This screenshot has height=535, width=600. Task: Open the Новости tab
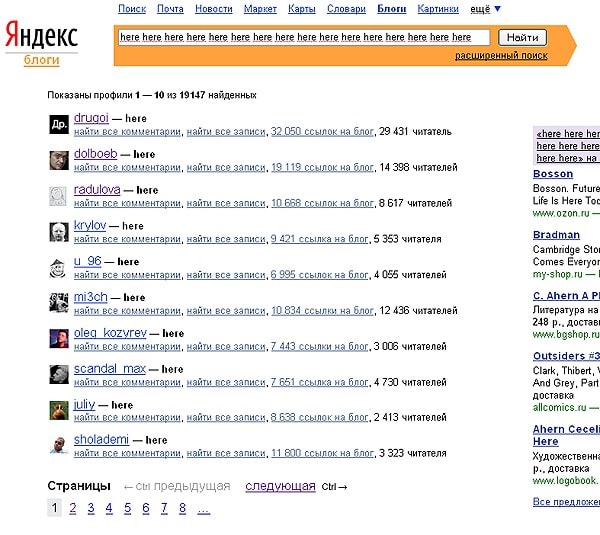pos(214,9)
